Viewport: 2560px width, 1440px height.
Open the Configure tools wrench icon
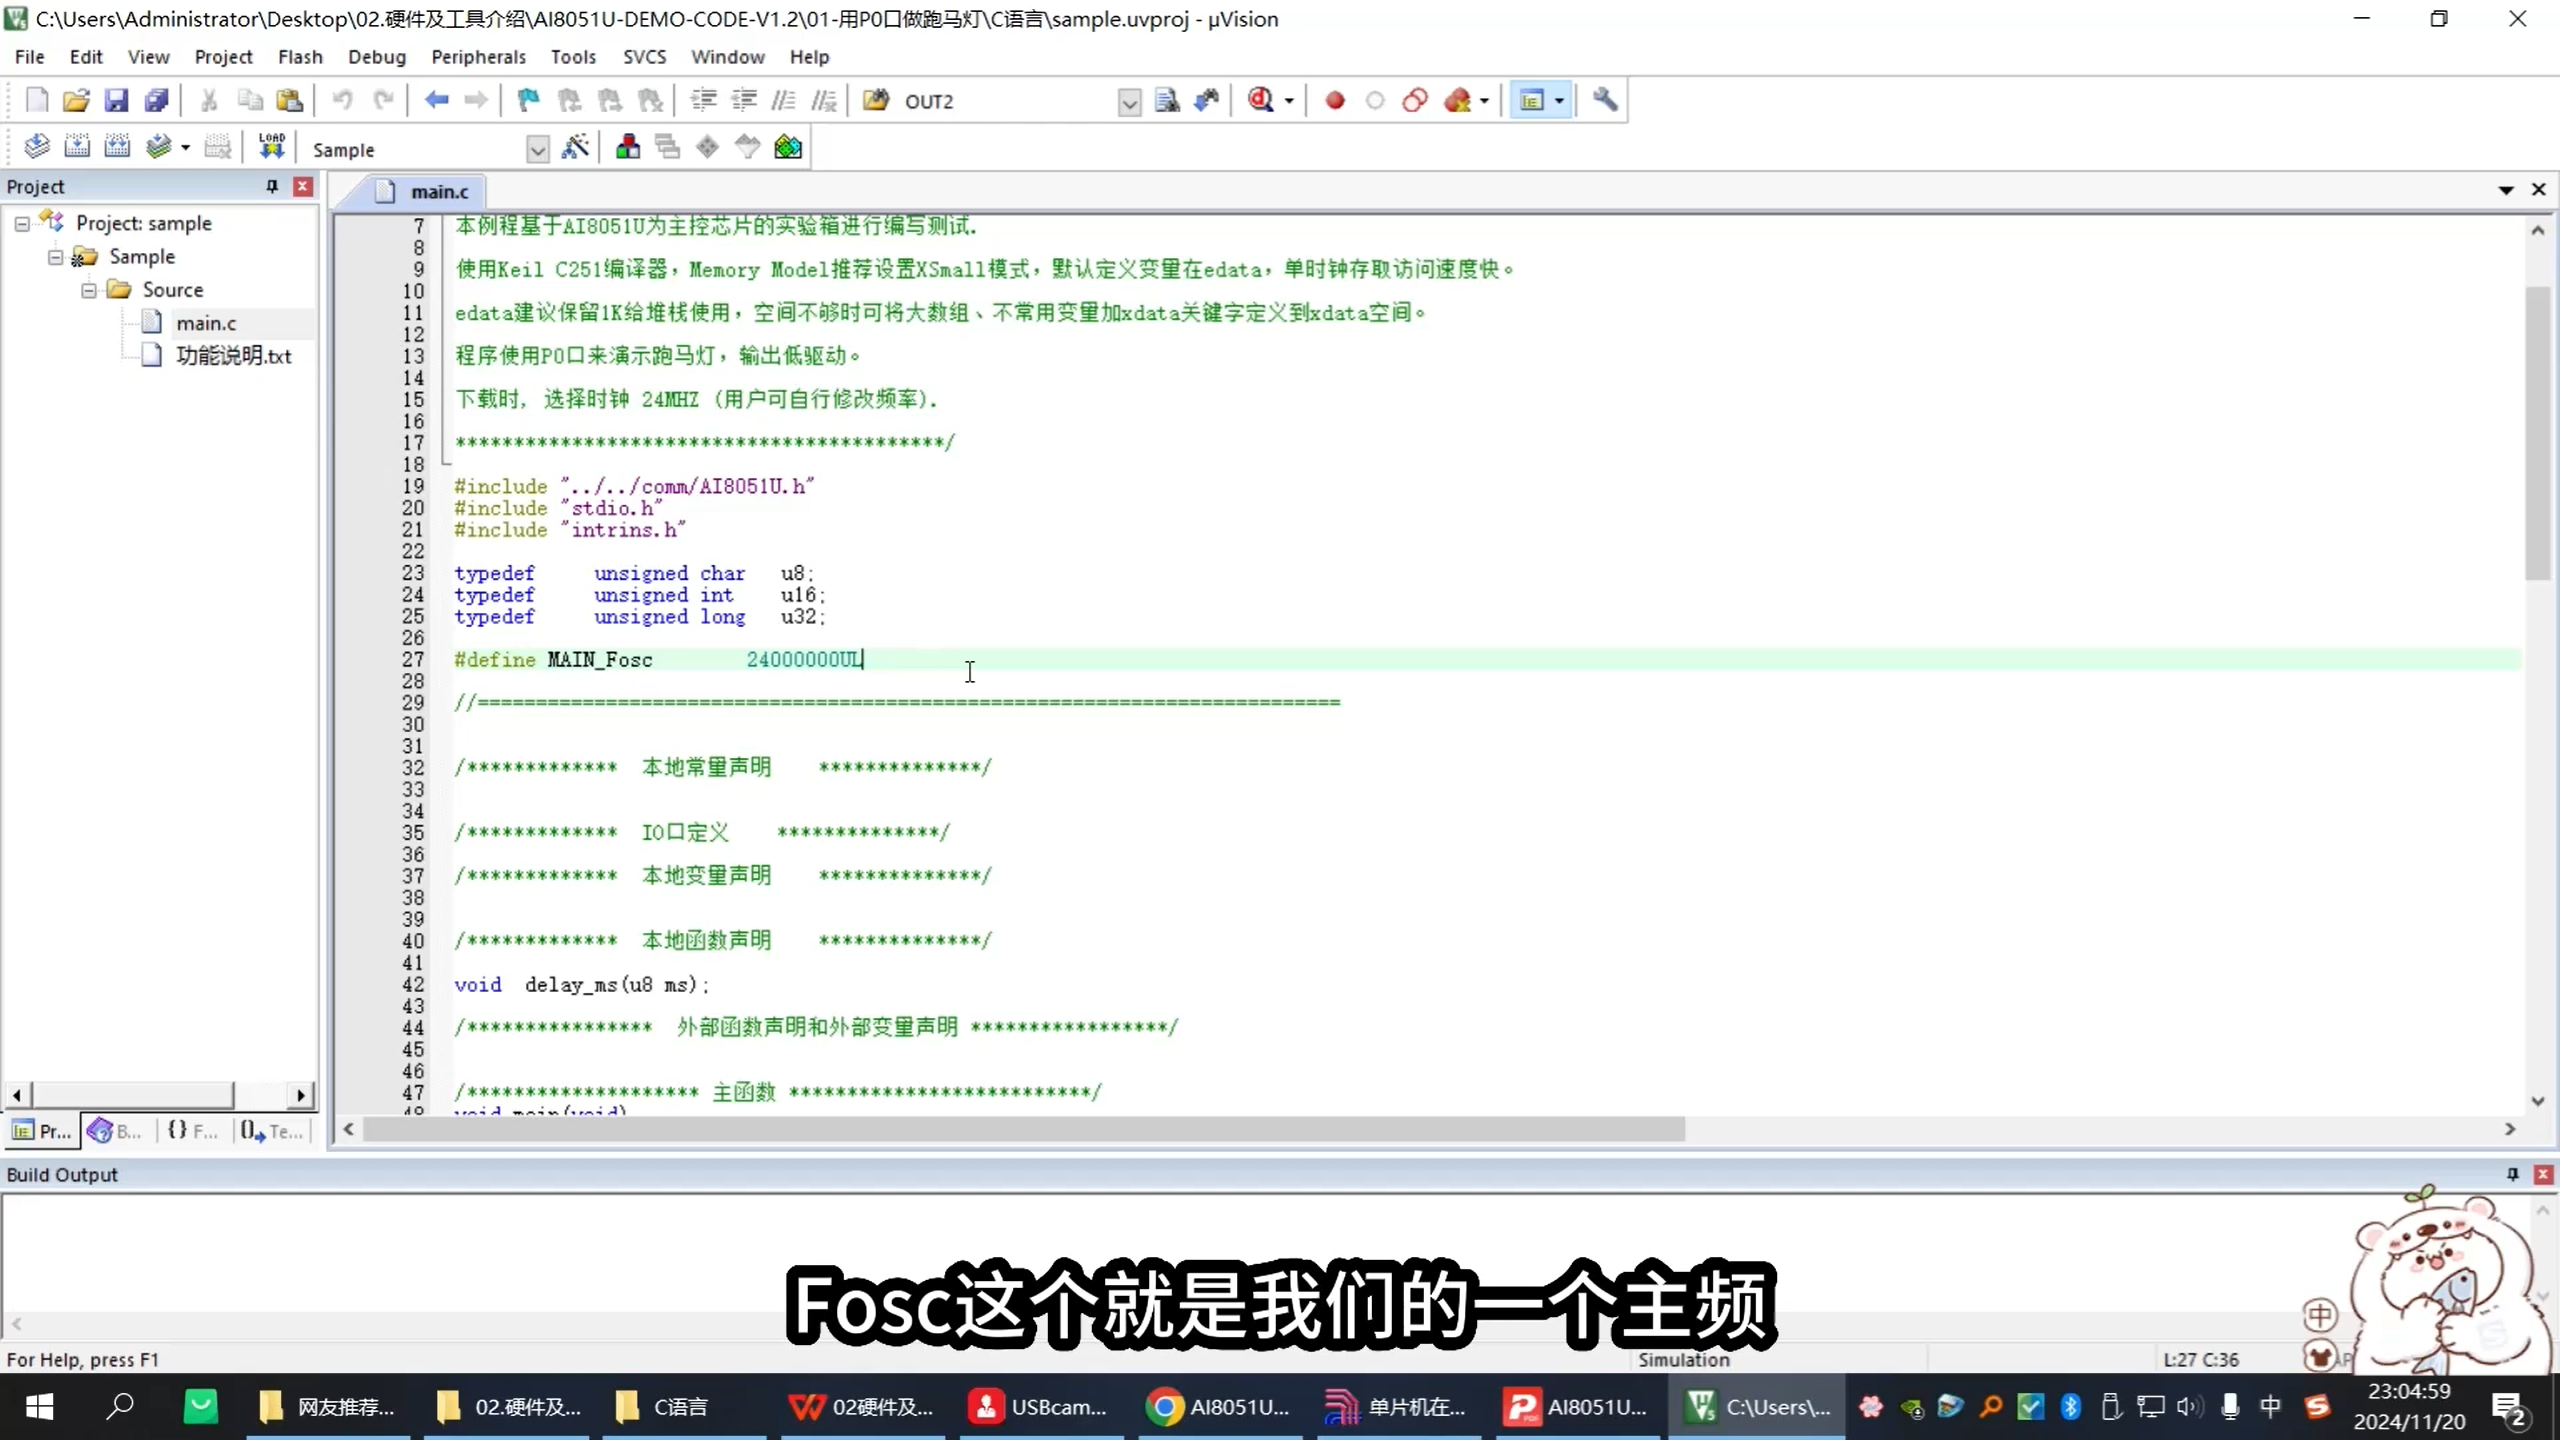point(1605,100)
